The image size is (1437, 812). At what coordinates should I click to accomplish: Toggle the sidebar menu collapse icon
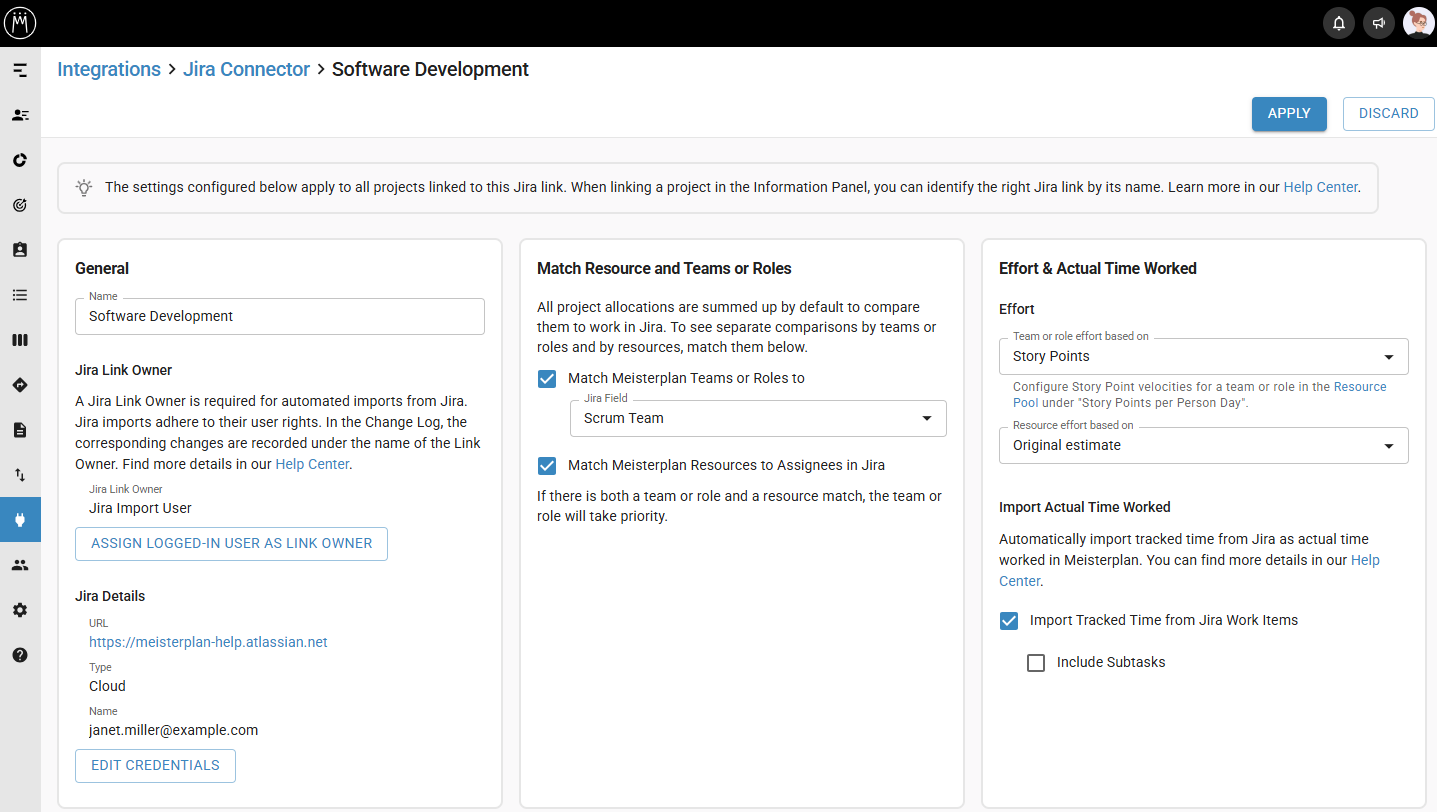pos(20,70)
